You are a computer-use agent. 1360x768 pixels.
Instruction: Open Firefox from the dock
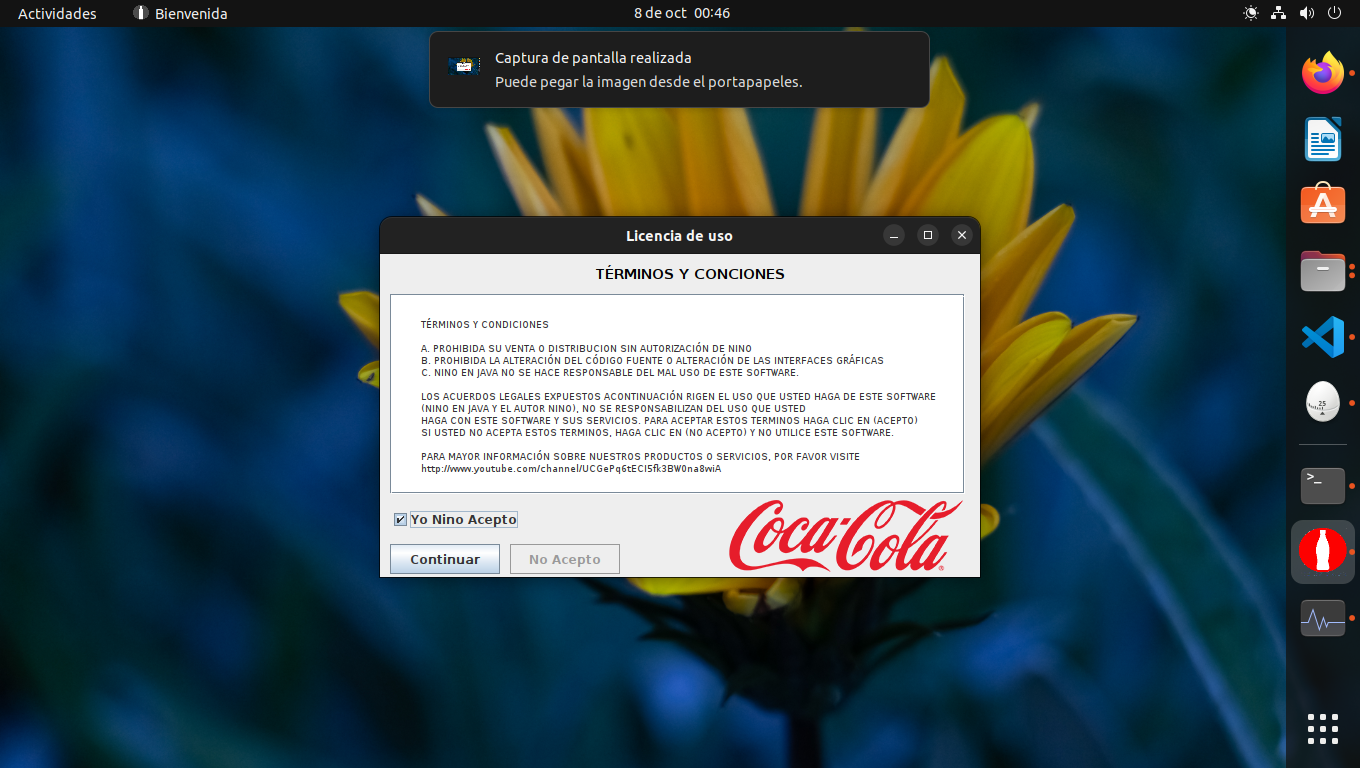tap(1322, 74)
